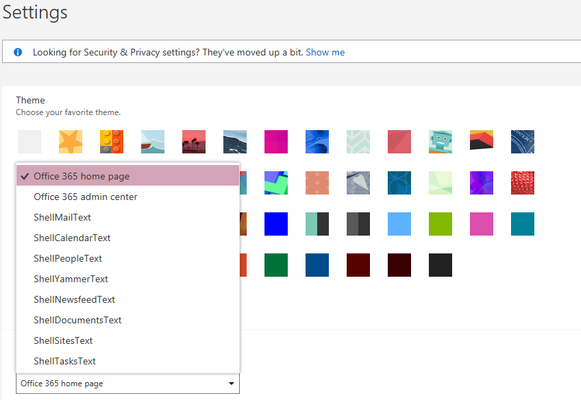Image resolution: width=581 pixels, height=400 pixels.
Task: Open the Show me link
Action: (x=325, y=52)
